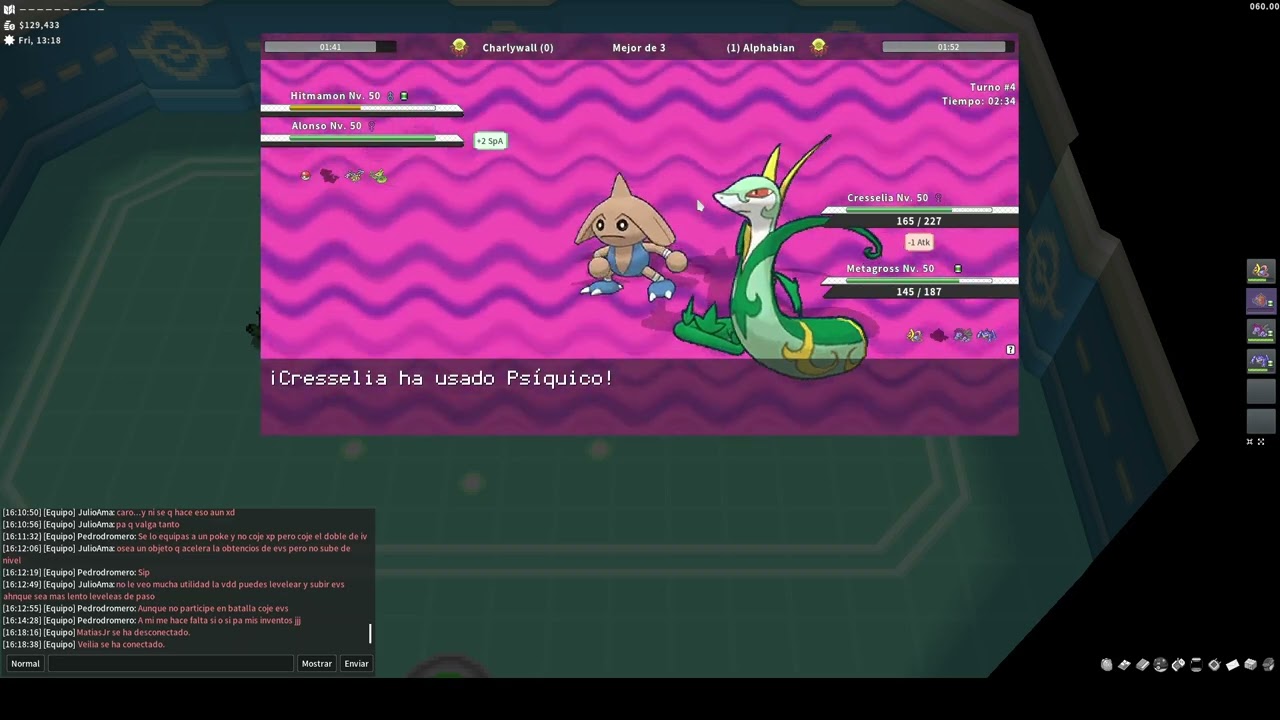The height and width of the screenshot is (720, 1280).
Task: Click the $129,433 money display
Action: click(x=39, y=25)
